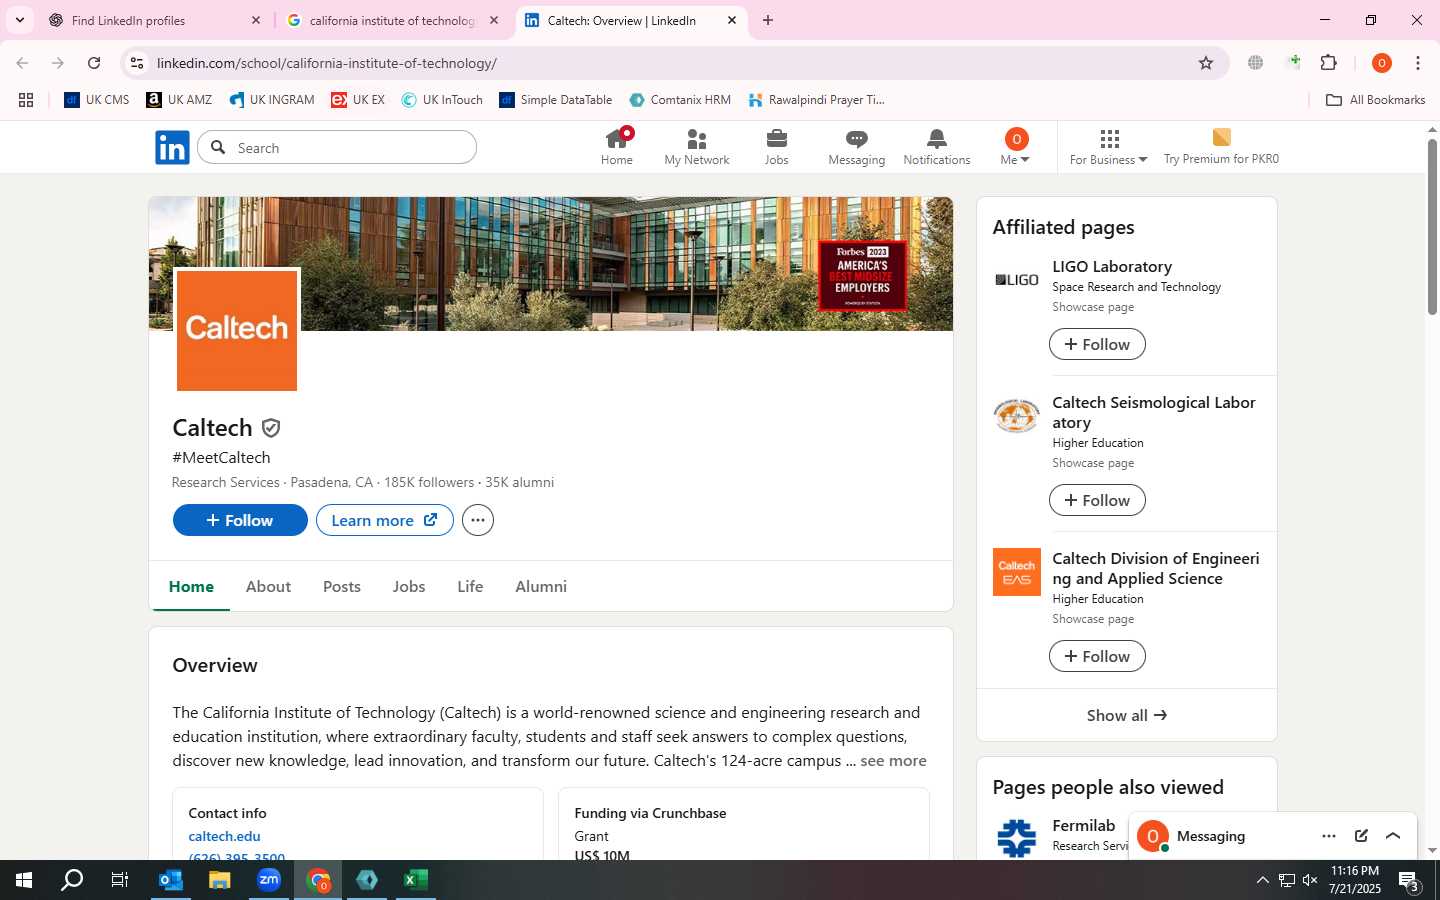The image size is (1440, 900).
Task: Open Chrome extensions puzzle icon
Action: 1329,63
